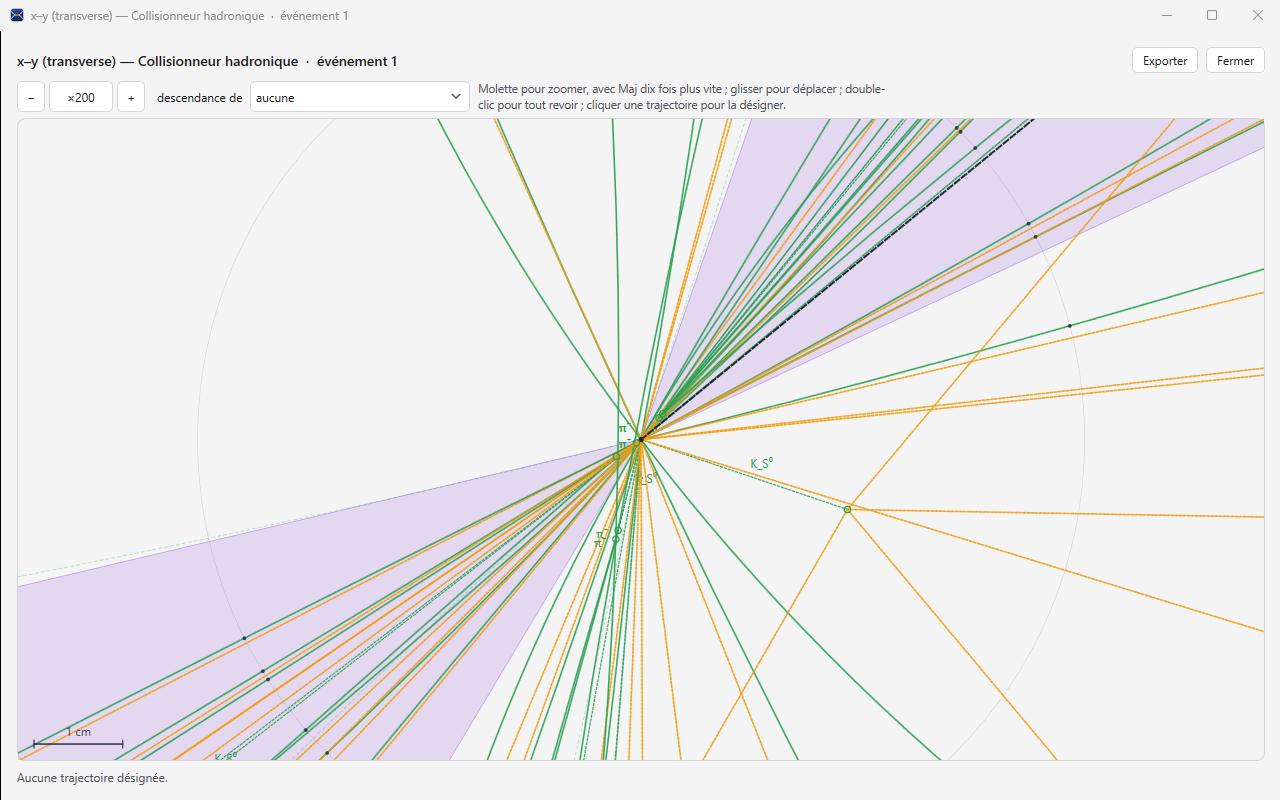Viewport: 1280px width, 800px height.
Task: Click the "descendance de" label
Action: click(x=200, y=98)
